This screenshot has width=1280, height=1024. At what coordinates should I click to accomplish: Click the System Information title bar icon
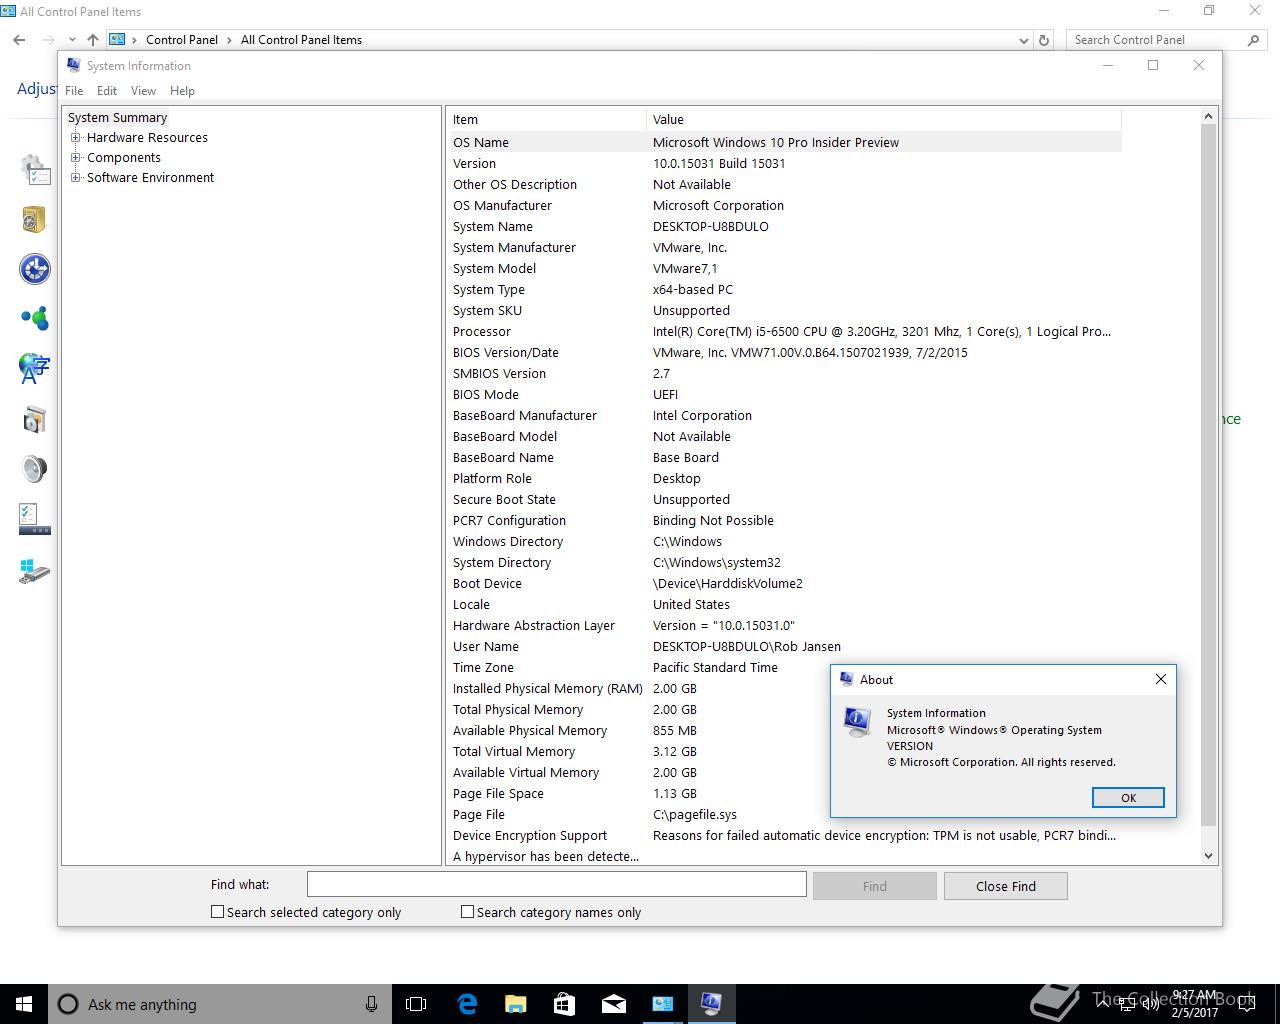[x=74, y=65]
